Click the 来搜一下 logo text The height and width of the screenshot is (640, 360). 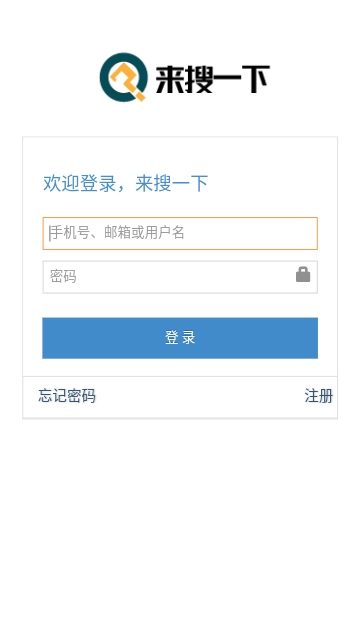(213, 79)
